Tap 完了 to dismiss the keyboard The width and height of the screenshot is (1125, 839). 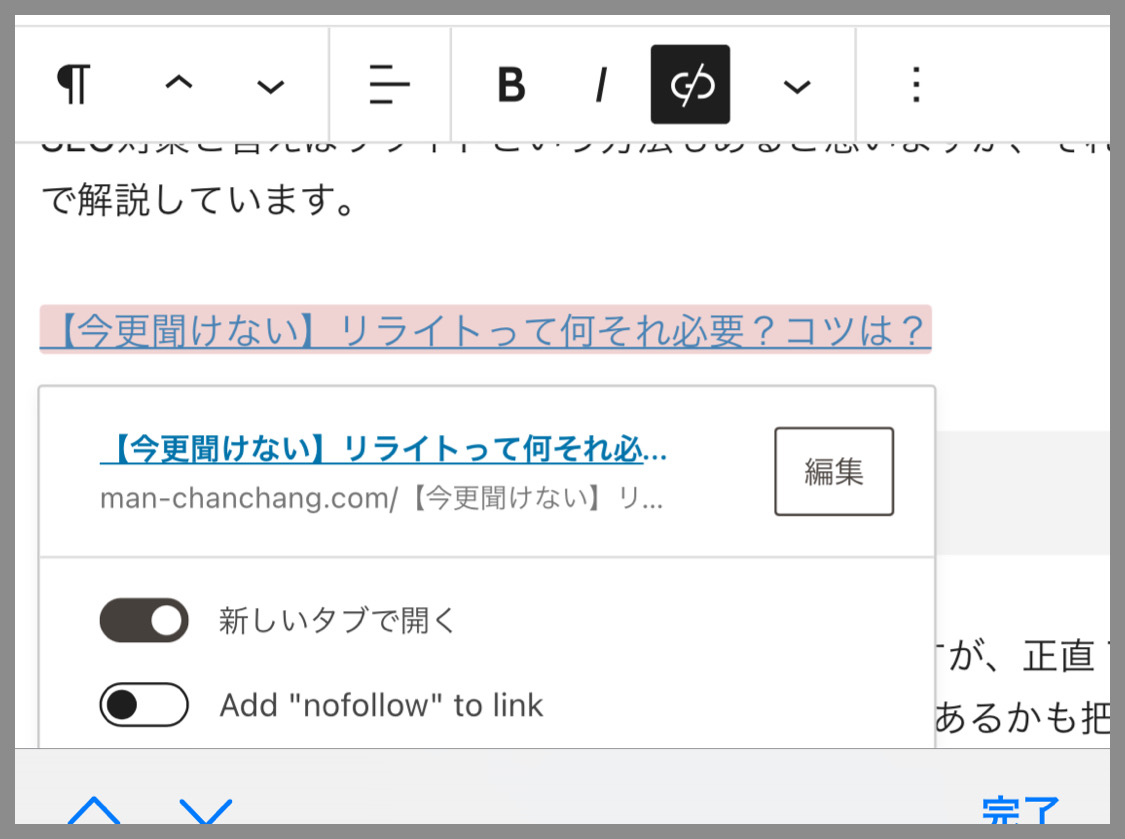click(1020, 811)
